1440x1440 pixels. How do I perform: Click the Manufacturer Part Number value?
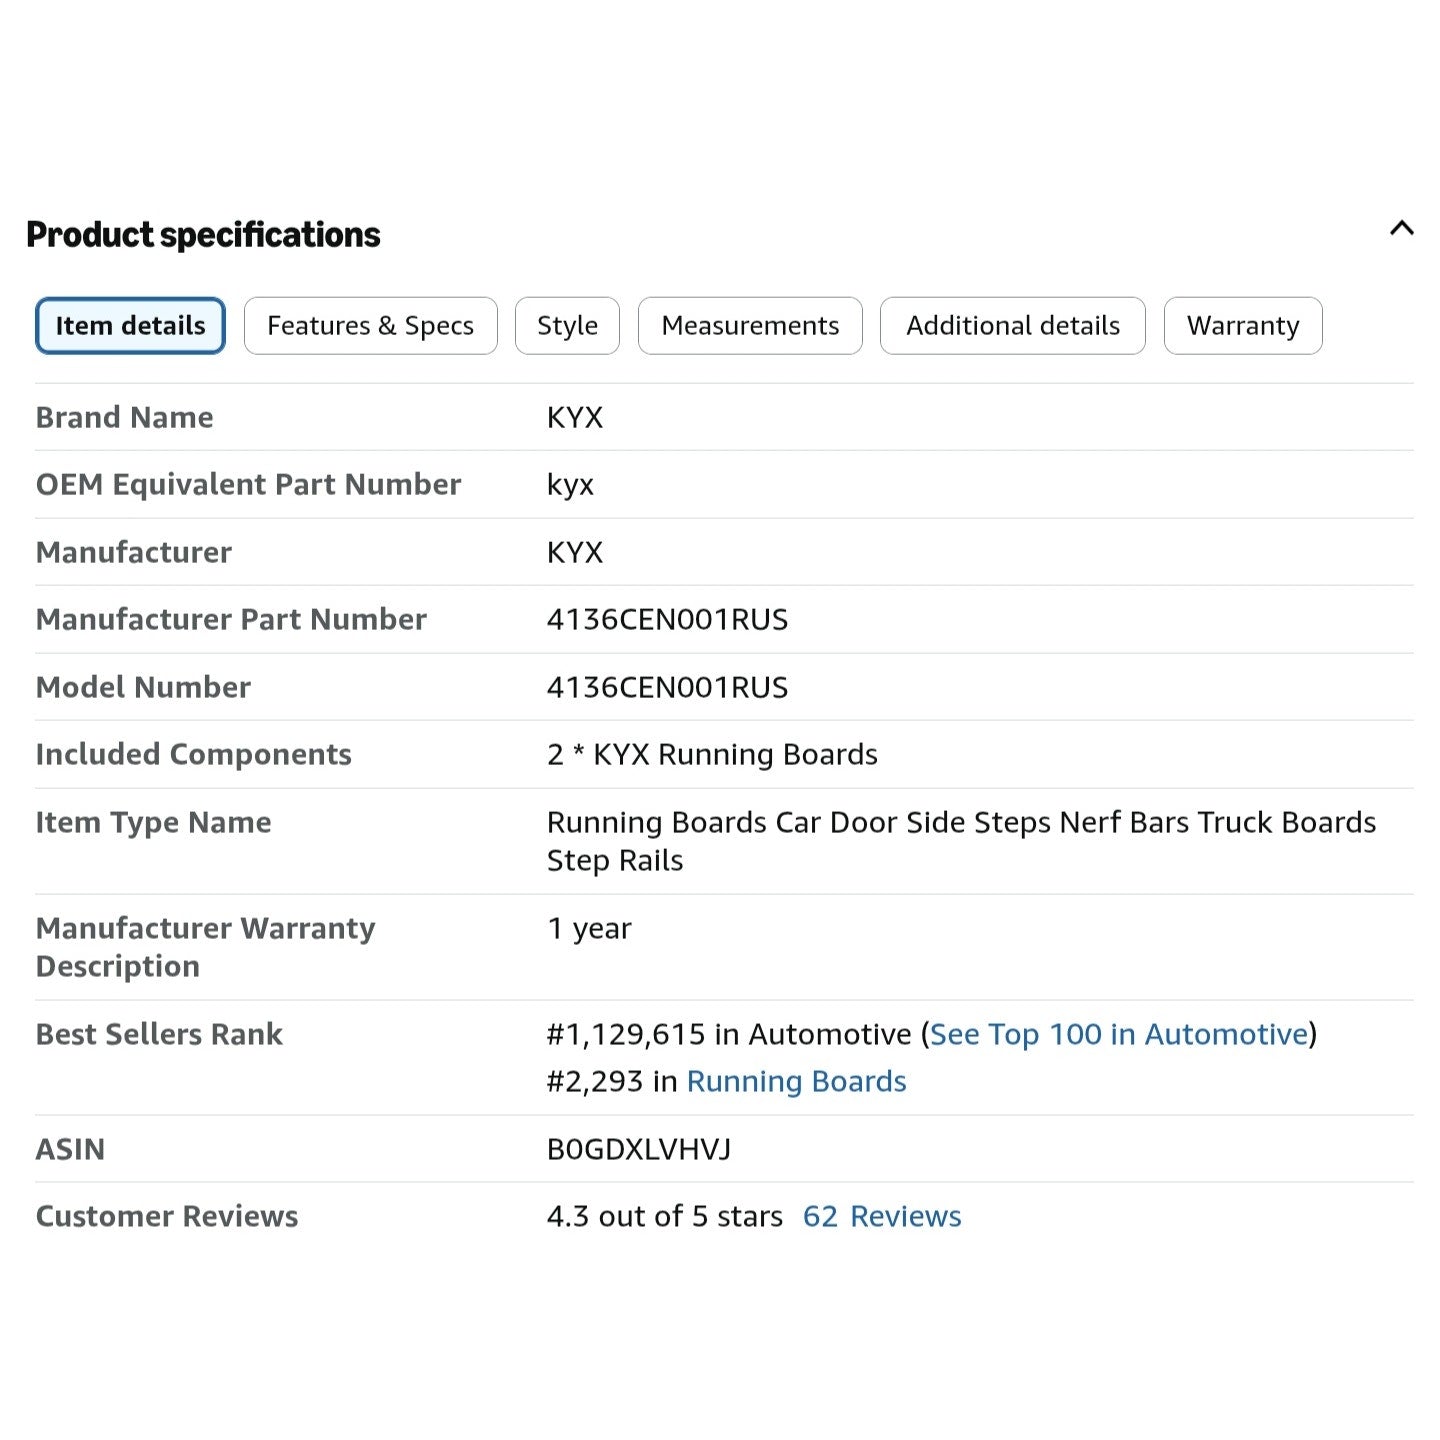coord(667,620)
